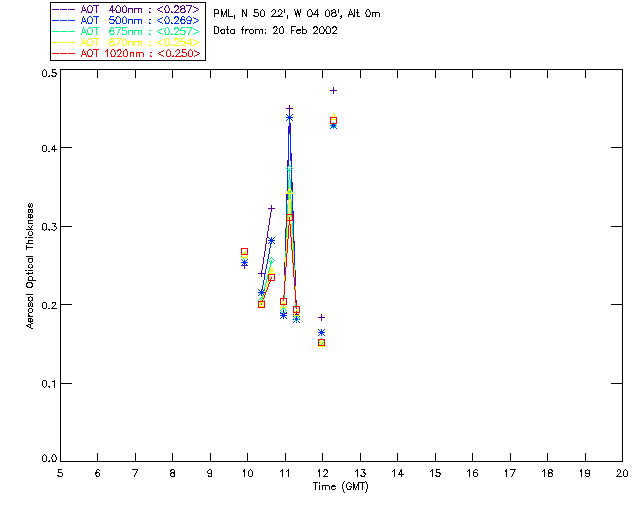Select the red square marker at 0.31 on the peak

point(289,218)
